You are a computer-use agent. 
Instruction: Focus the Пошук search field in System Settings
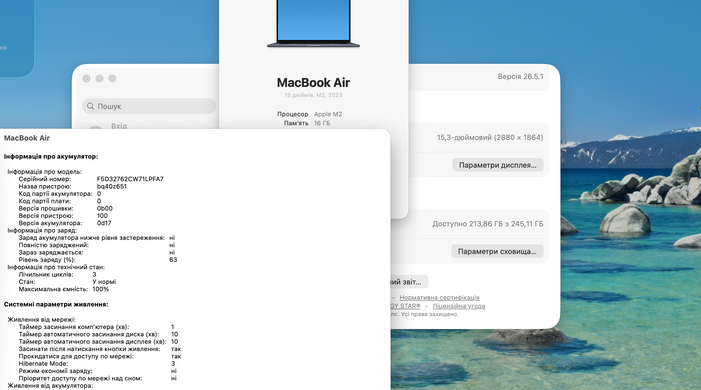coord(149,106)
